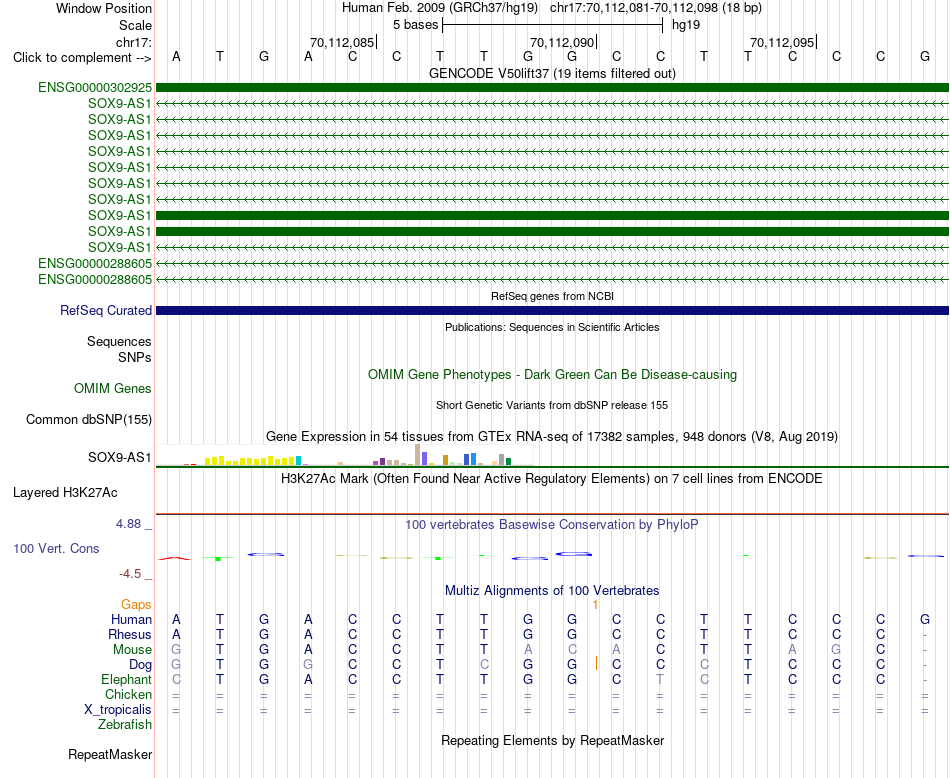
Task: Click the SOX9-AS1 label beside the GTEx chart
Action: coord(119,457)
